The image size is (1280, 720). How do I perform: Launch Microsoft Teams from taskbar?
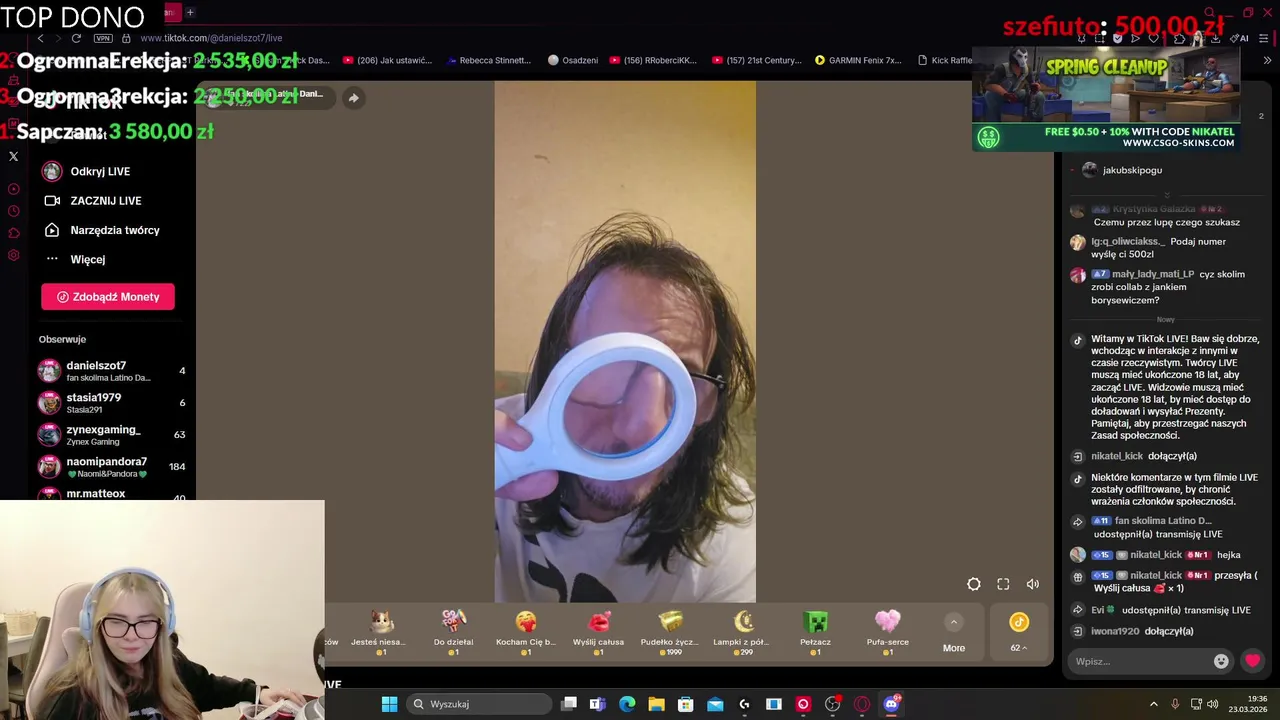(x=597, y=704)
